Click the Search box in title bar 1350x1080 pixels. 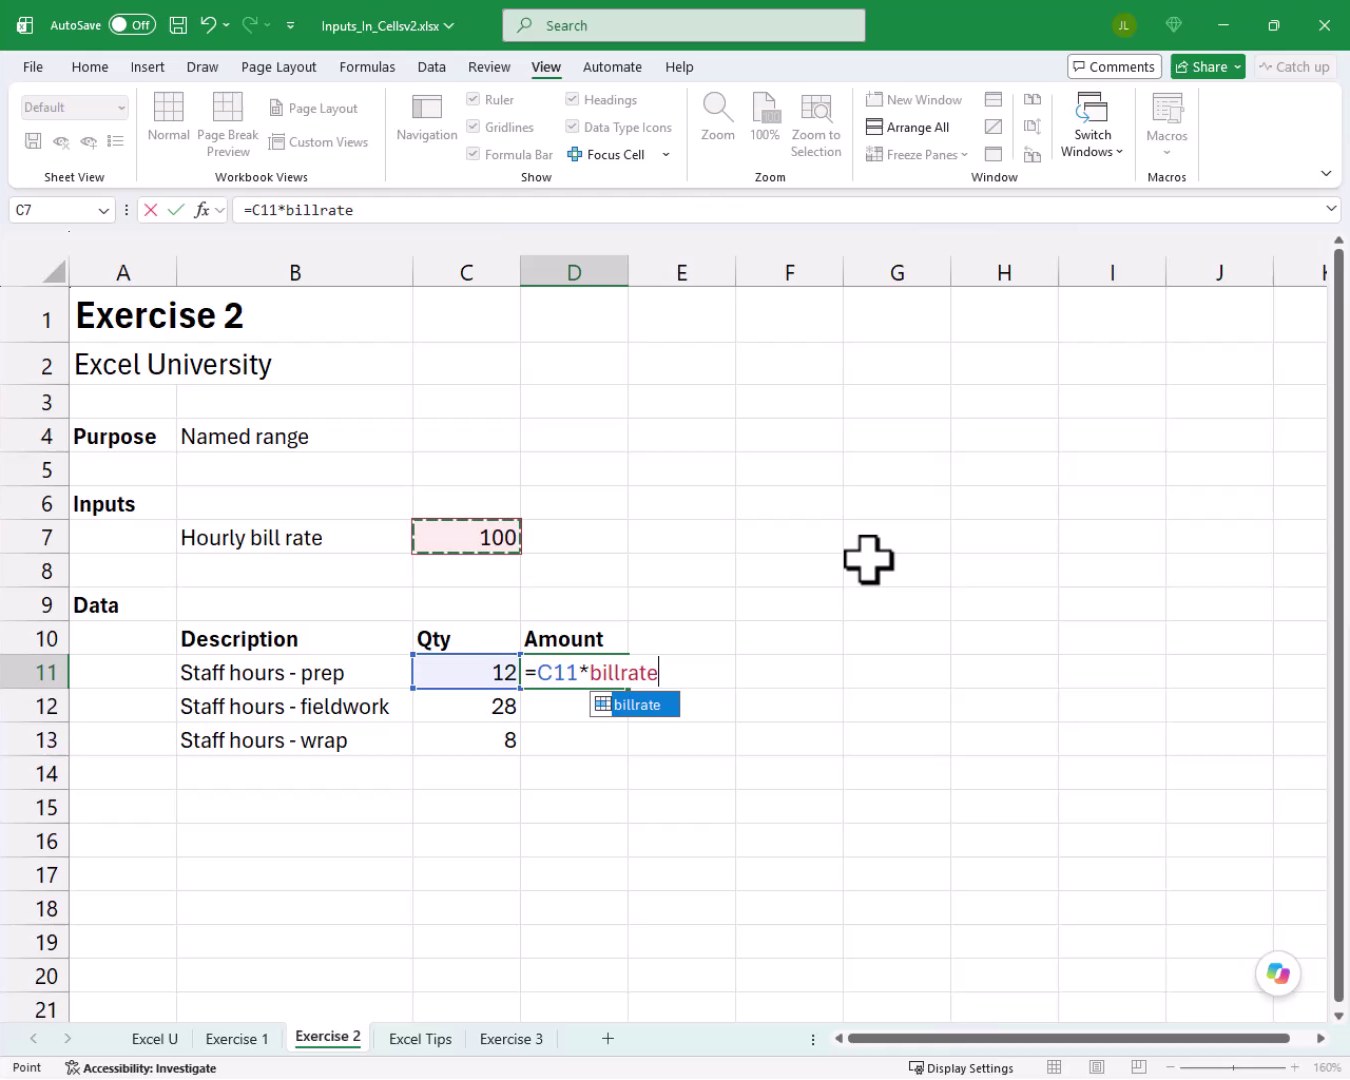(684, 25)
